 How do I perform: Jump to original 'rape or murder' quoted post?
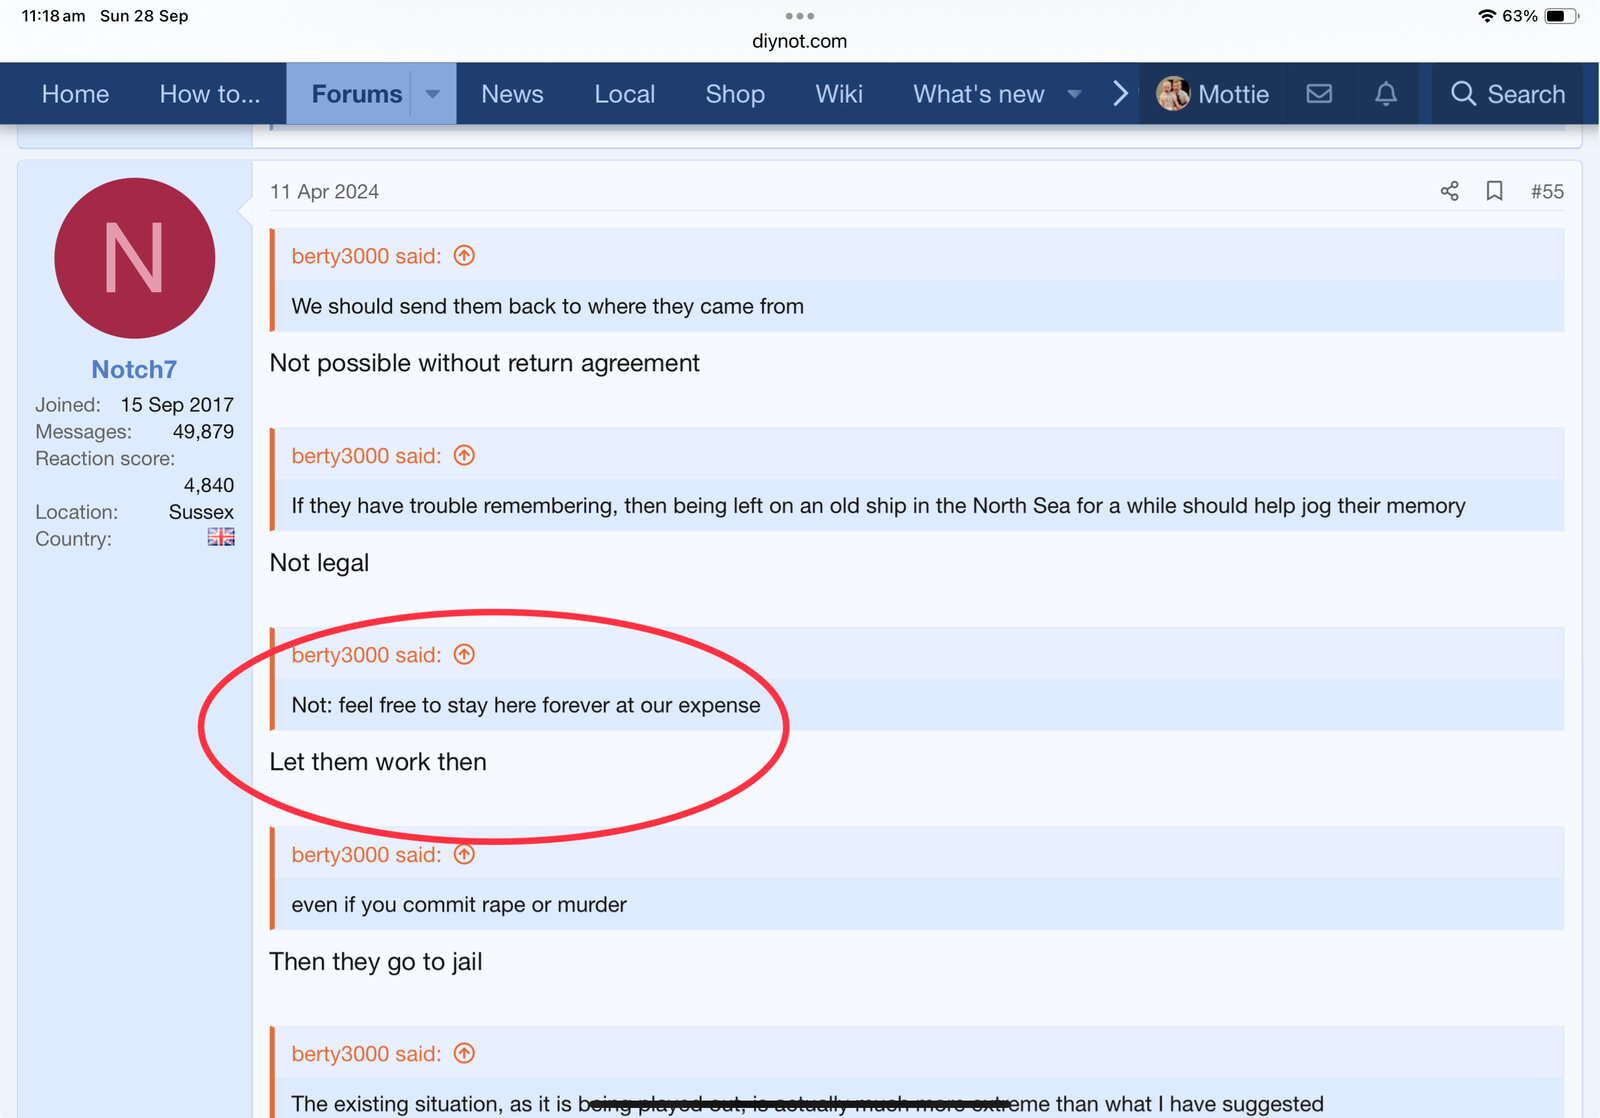(x=464, y=855)
